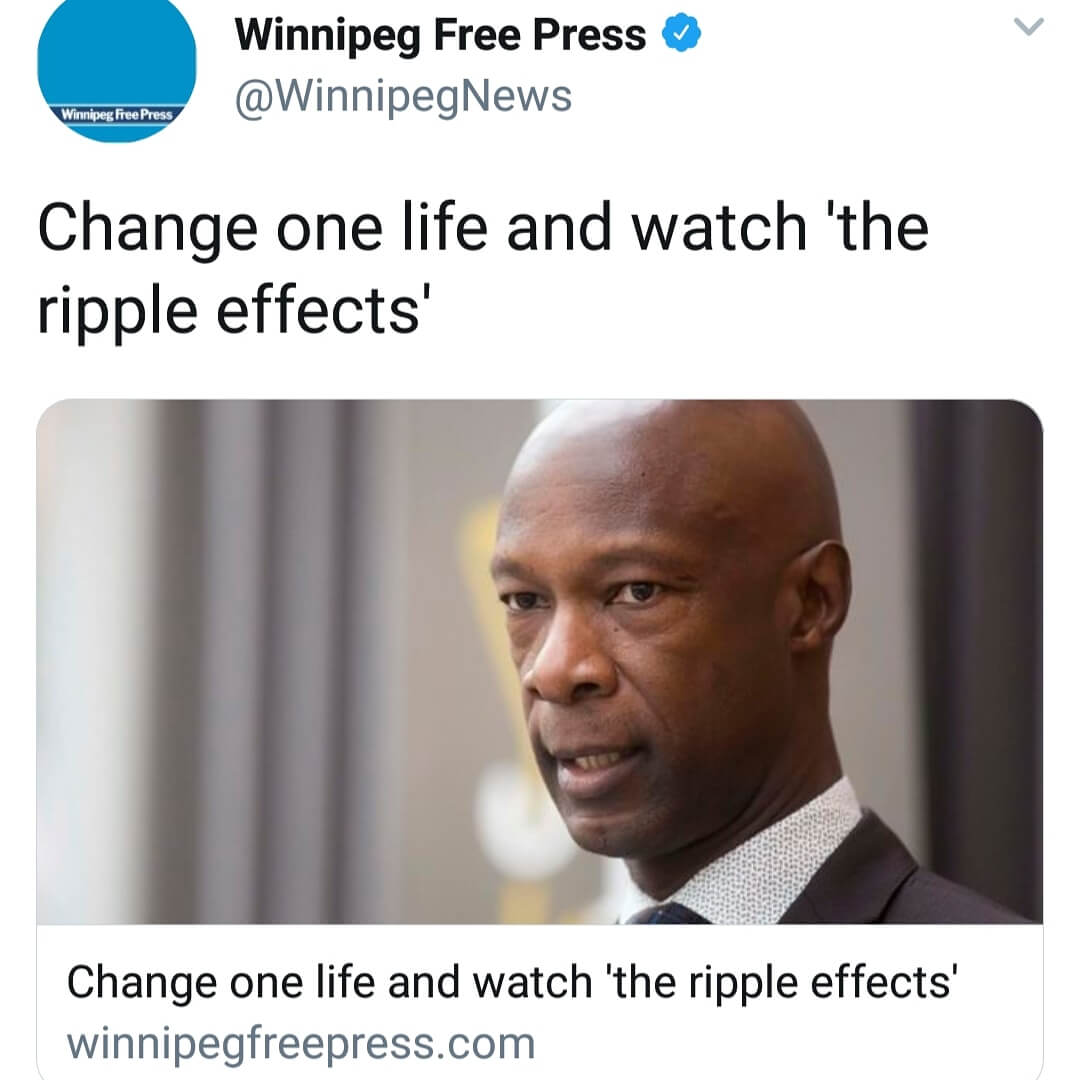
Task: Click the blue verified checkmark badge
Action: pyautogui.click(x=681, y=34)
